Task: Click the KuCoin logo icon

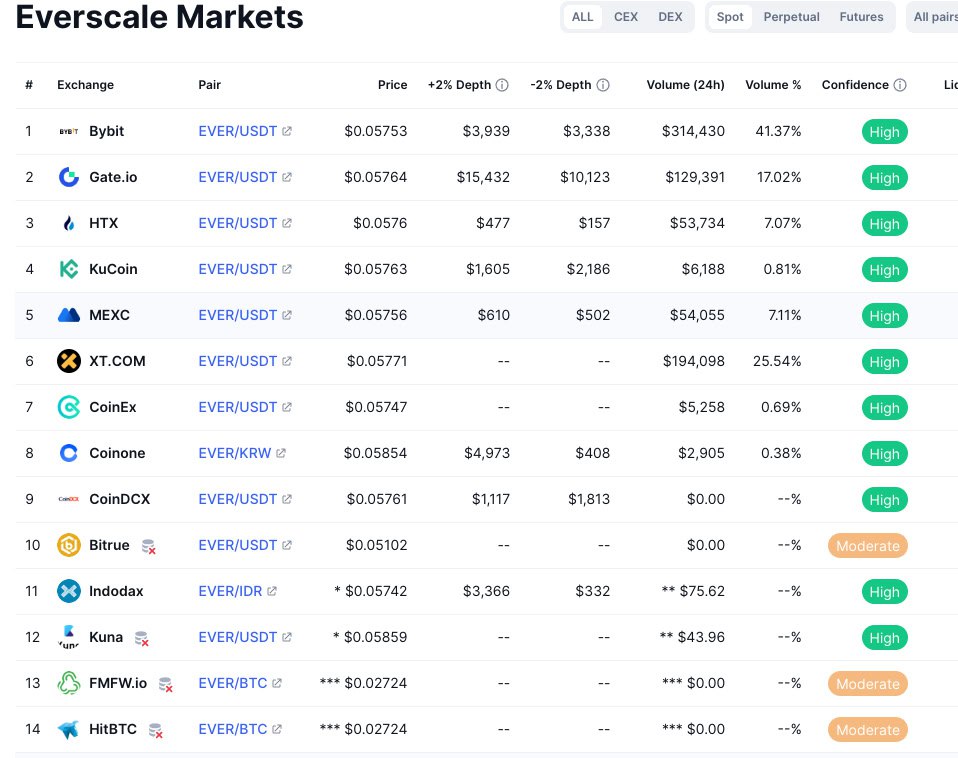Action: point(69,269)
